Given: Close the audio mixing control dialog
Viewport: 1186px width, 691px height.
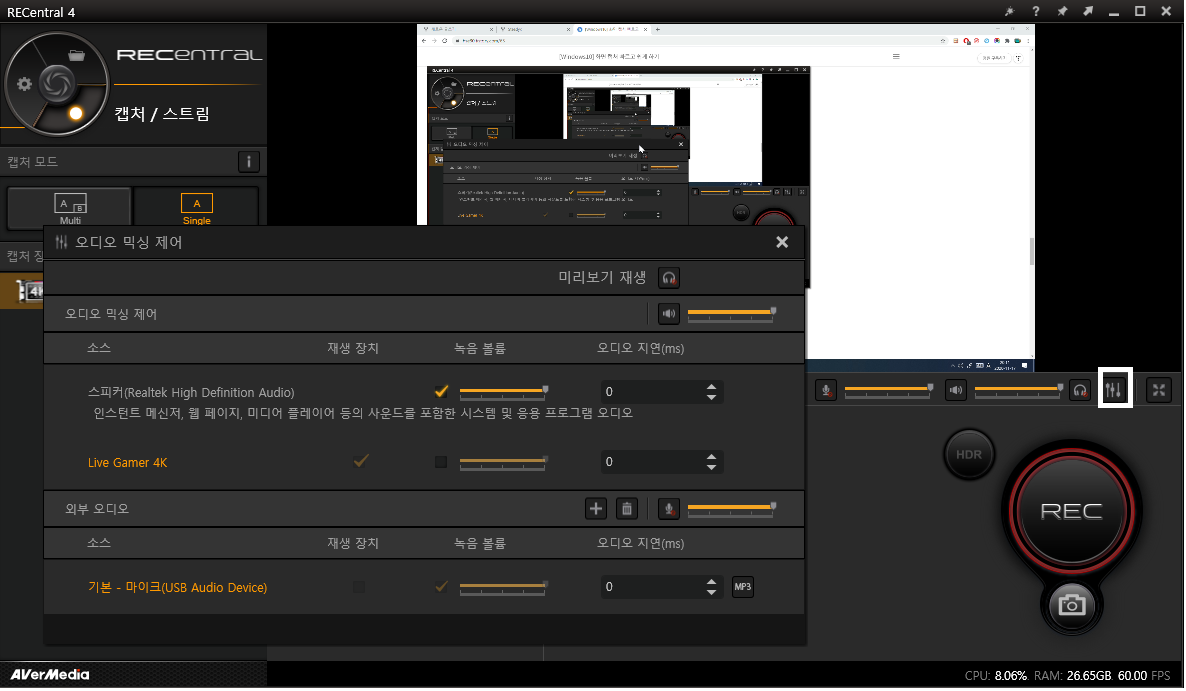Looking at the screenshot, I should point(782,242).
